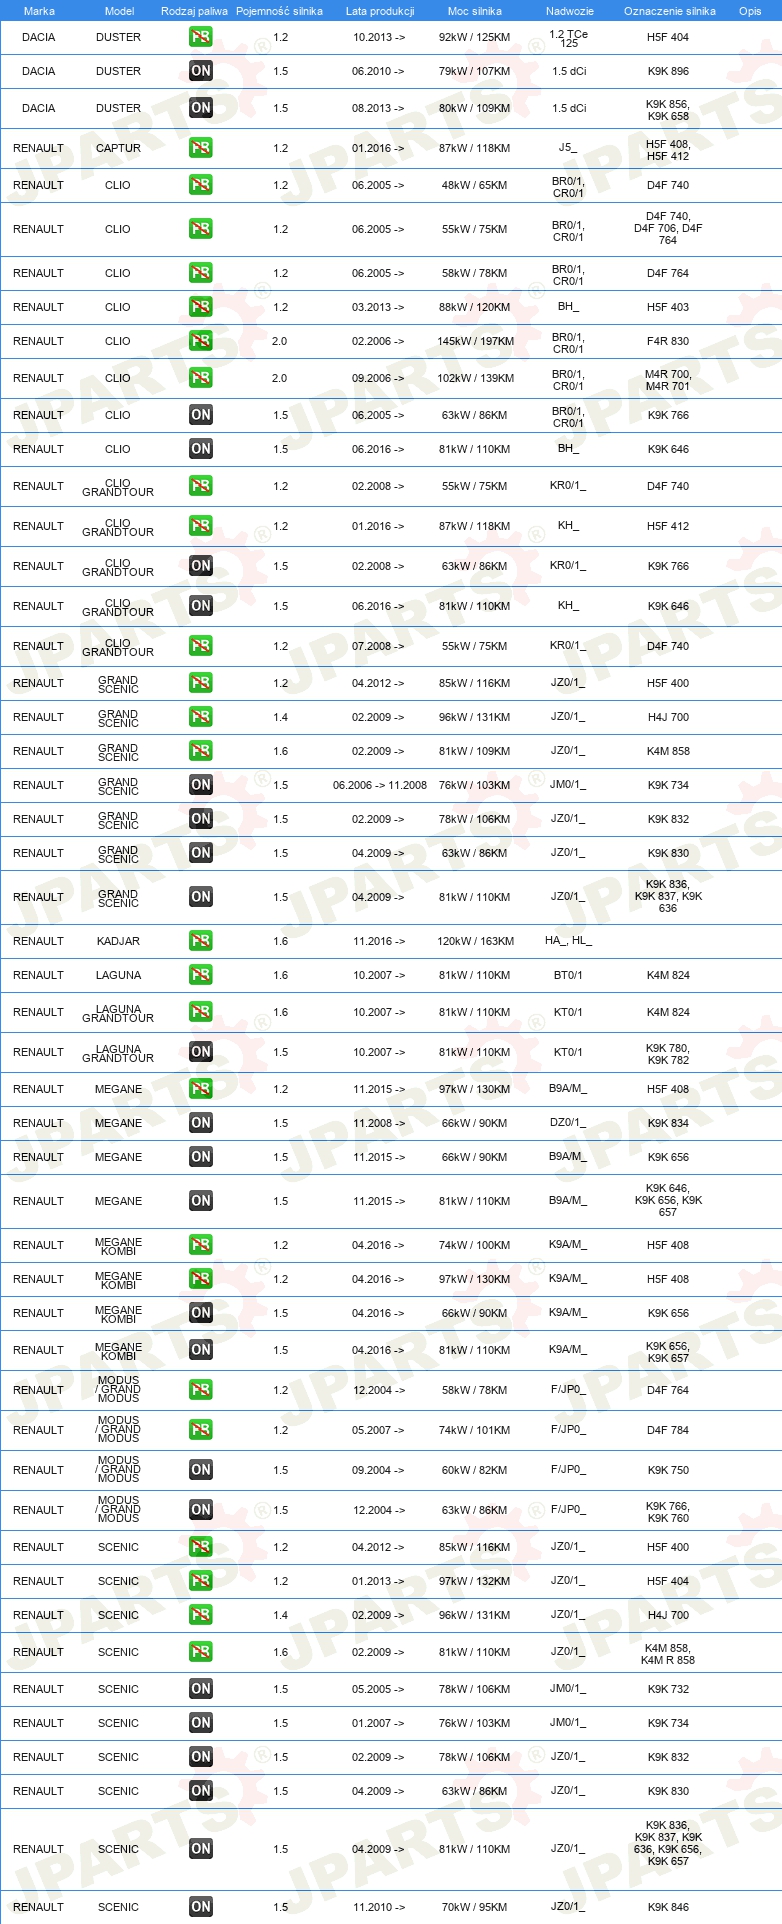The width and height of the screenshot is (782, 1924).
Task: Select the '70kW / 95KM' power cell
Action: tap(474, 1907)
